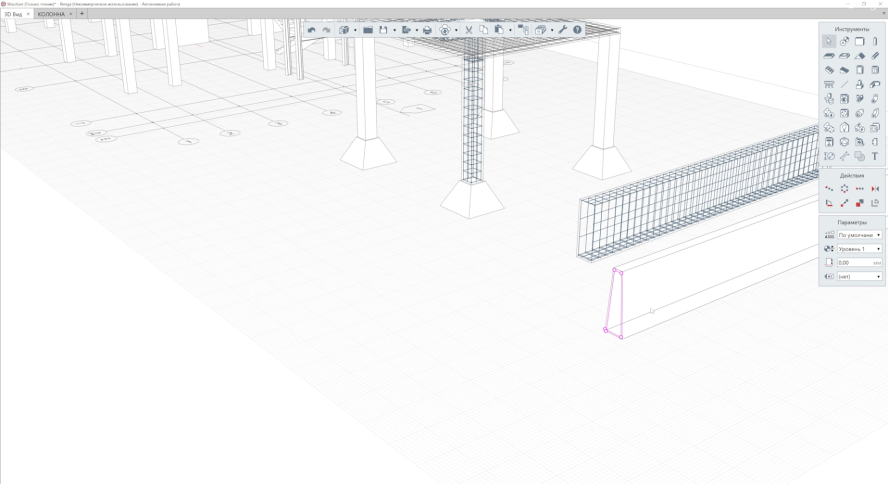
Task: Switch to the 'КОЛОННА' tab
Action: point(51,14)
